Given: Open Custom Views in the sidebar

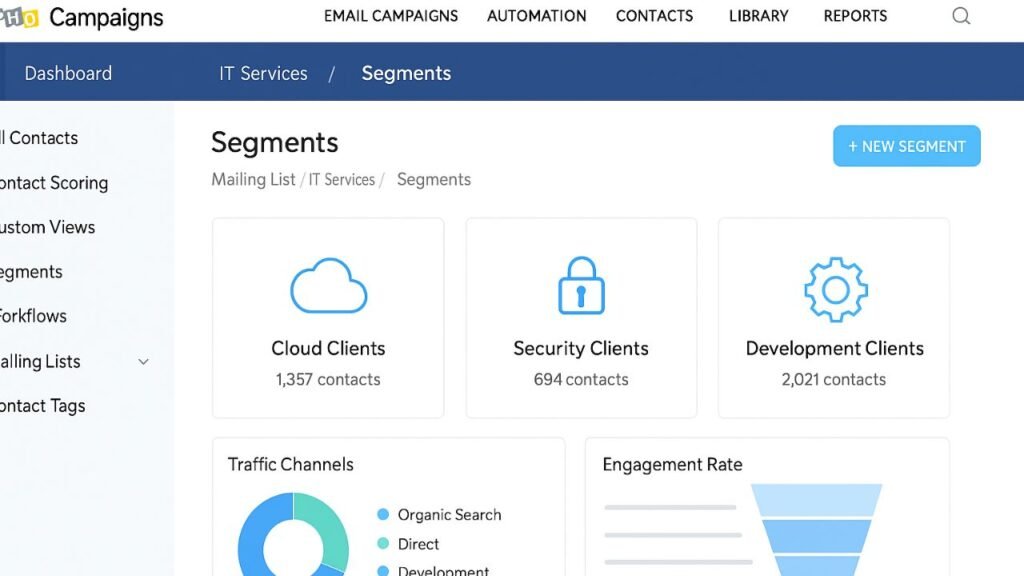Looking at the screenshot, I should tap(47, 227).
